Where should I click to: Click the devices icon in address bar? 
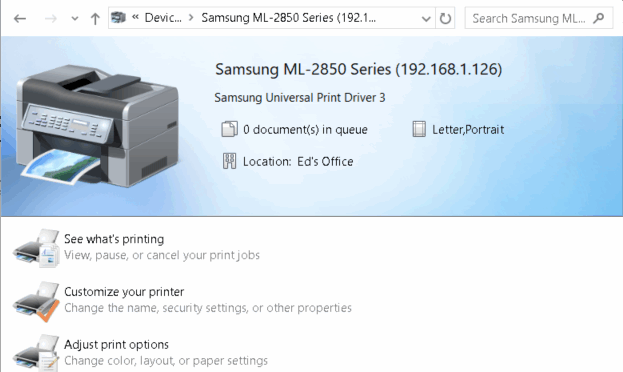point(118,17)
